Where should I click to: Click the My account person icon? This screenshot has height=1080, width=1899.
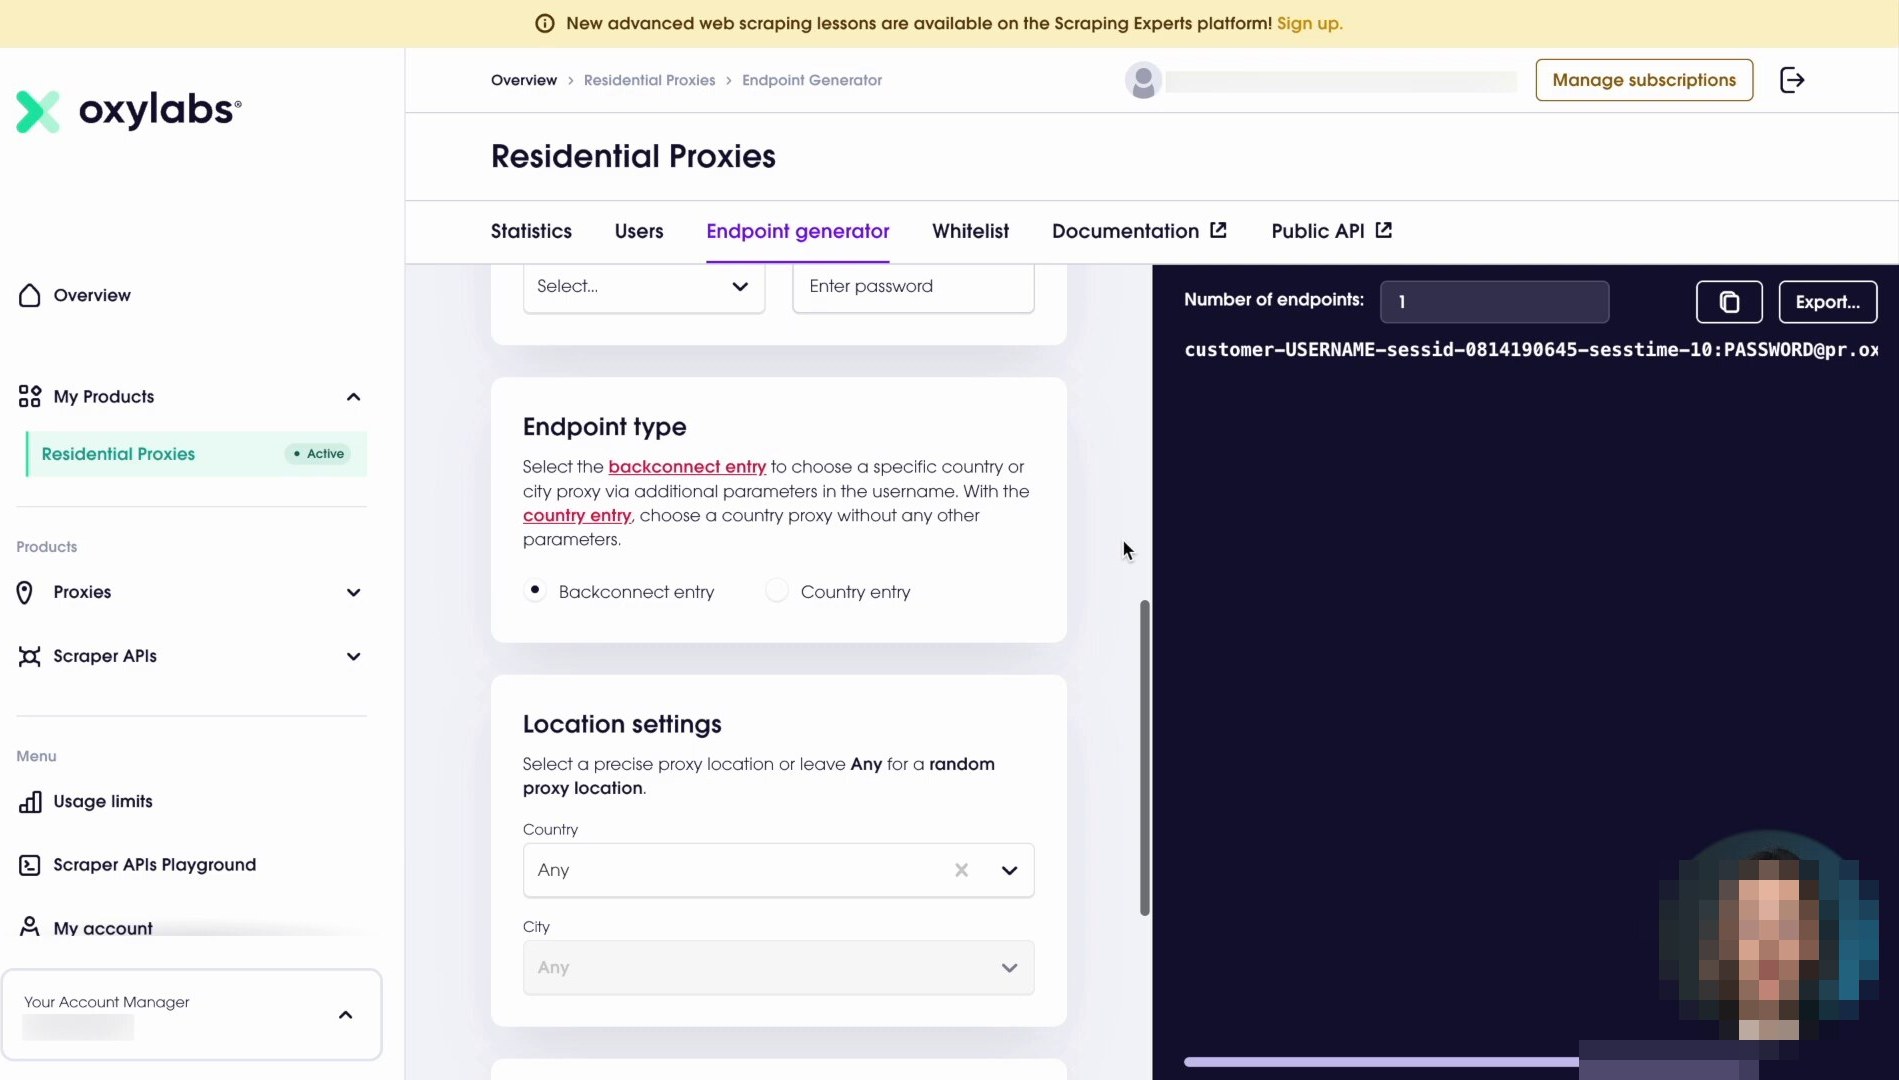(30, 927)
